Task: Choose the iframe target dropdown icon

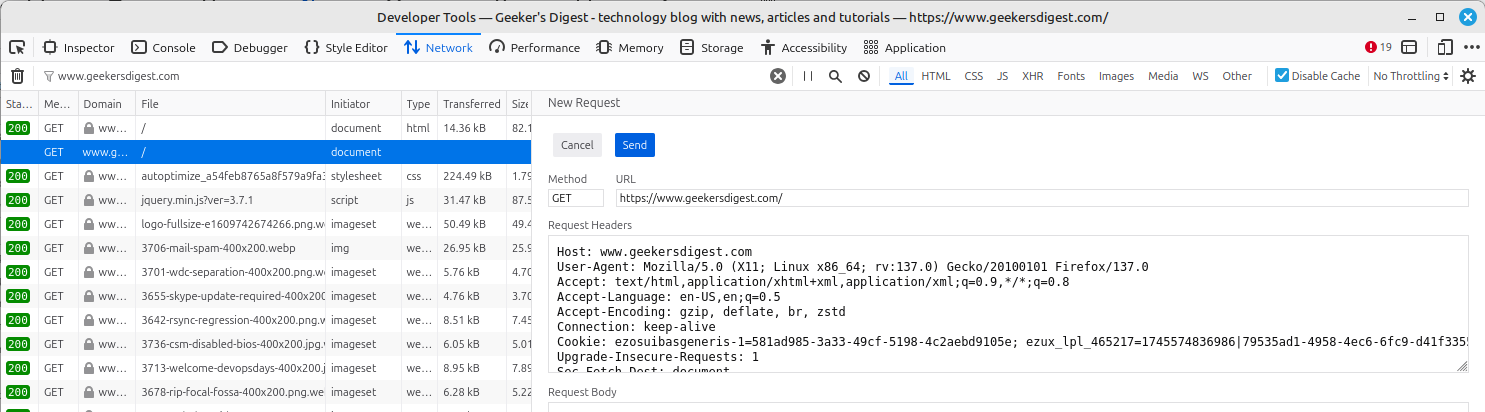Action: point(1409,47)
